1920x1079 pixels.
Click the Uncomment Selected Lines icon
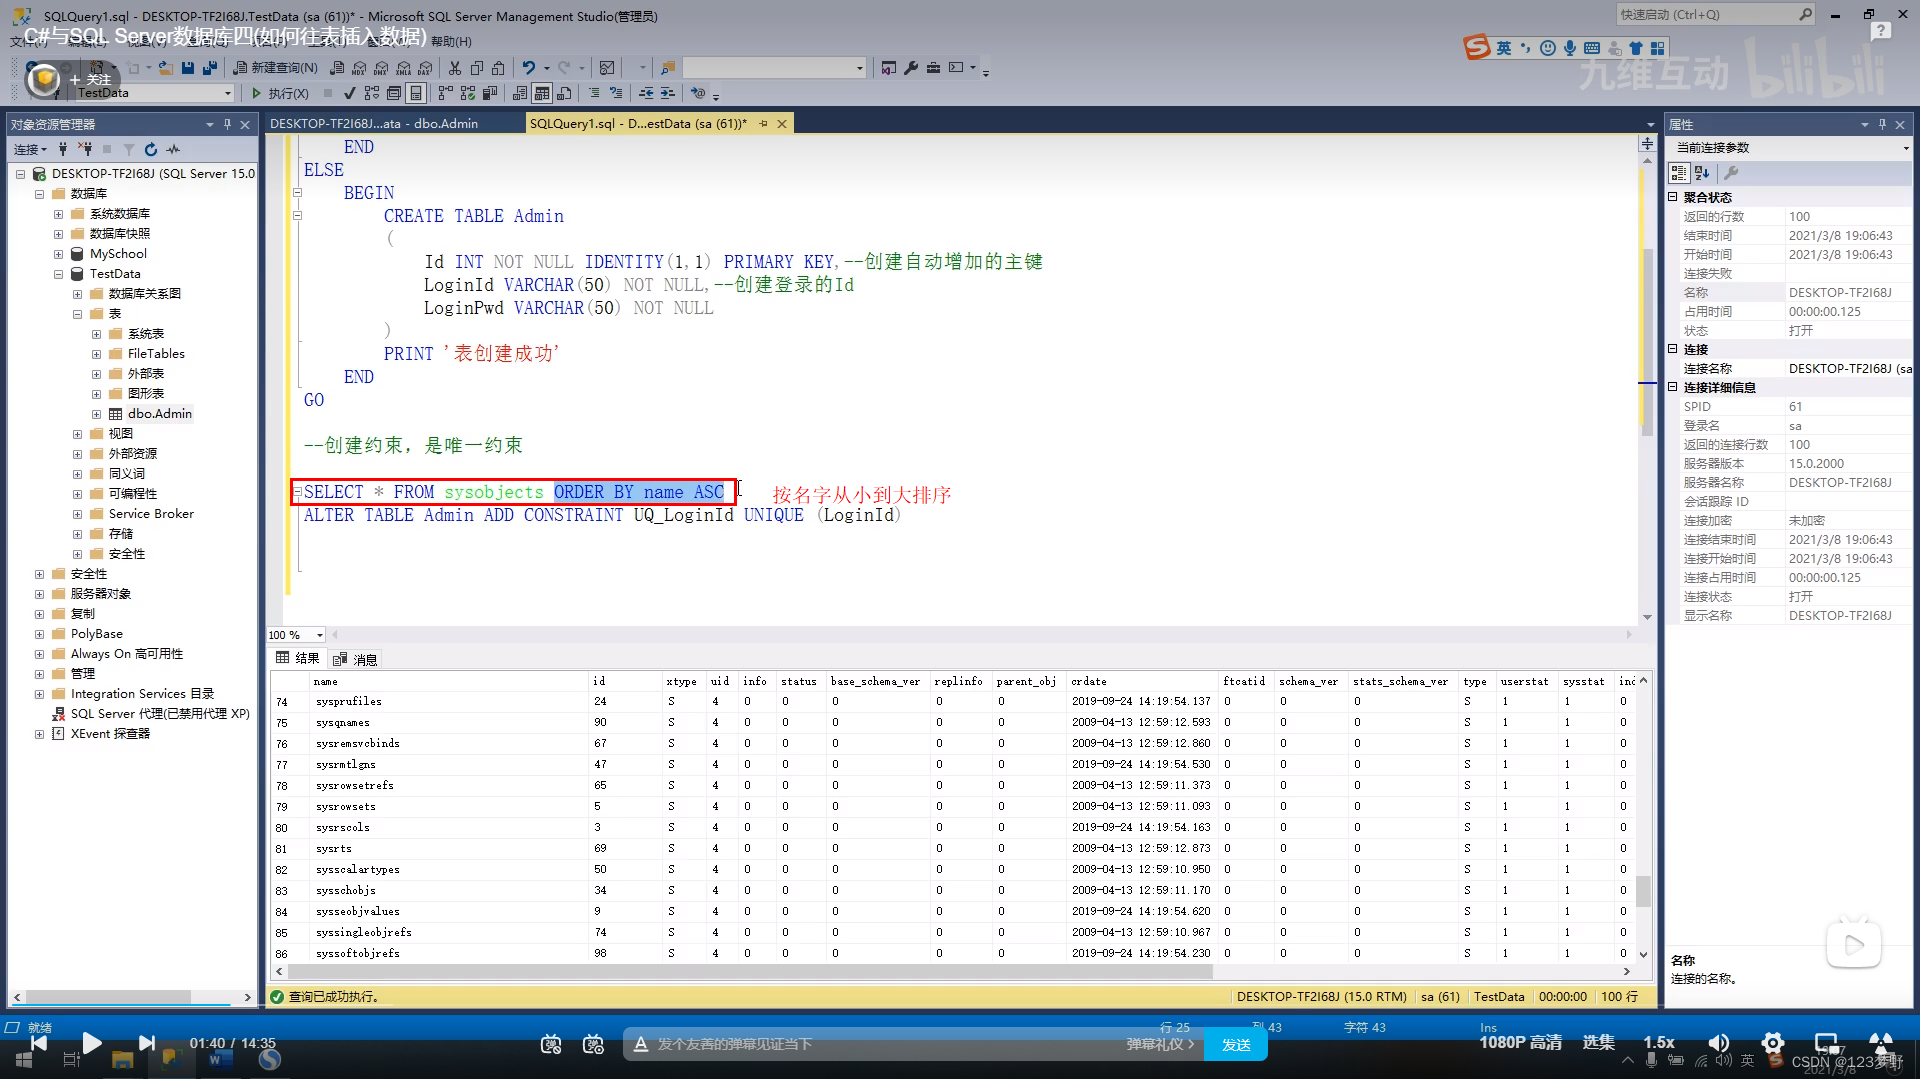616,93
